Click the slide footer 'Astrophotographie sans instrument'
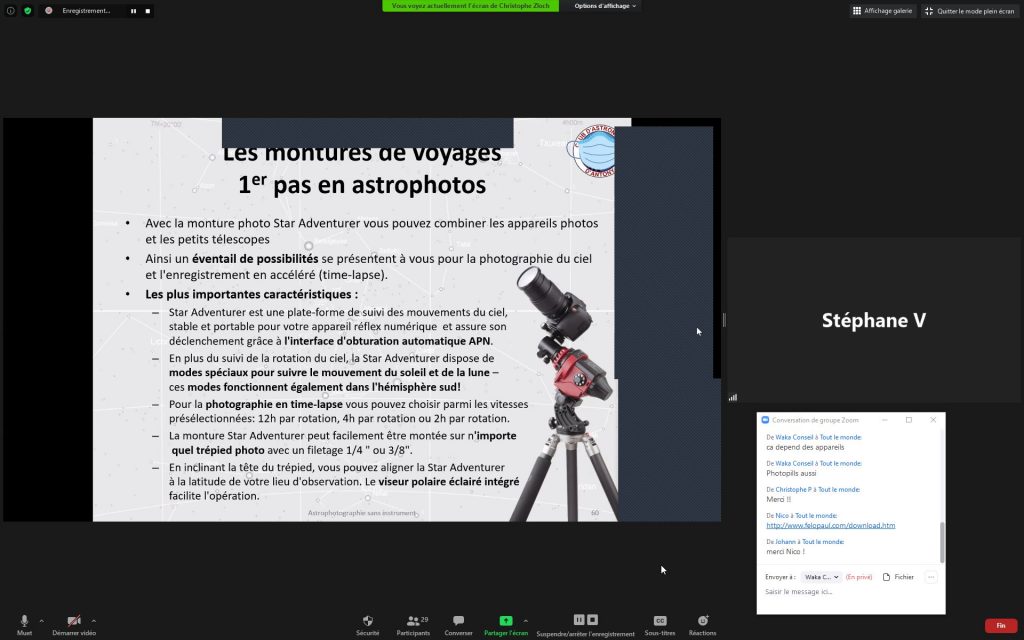Image resolution: width=1024 pixels, height=640 pixels. click(x=362, y=513)
